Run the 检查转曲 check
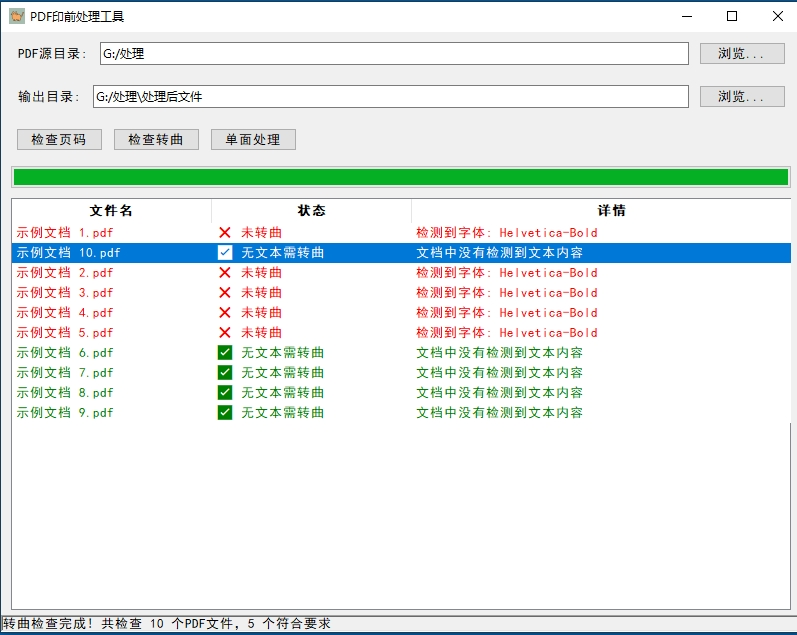Viewport: 797px width, 635px height. (x=156, y=140)
